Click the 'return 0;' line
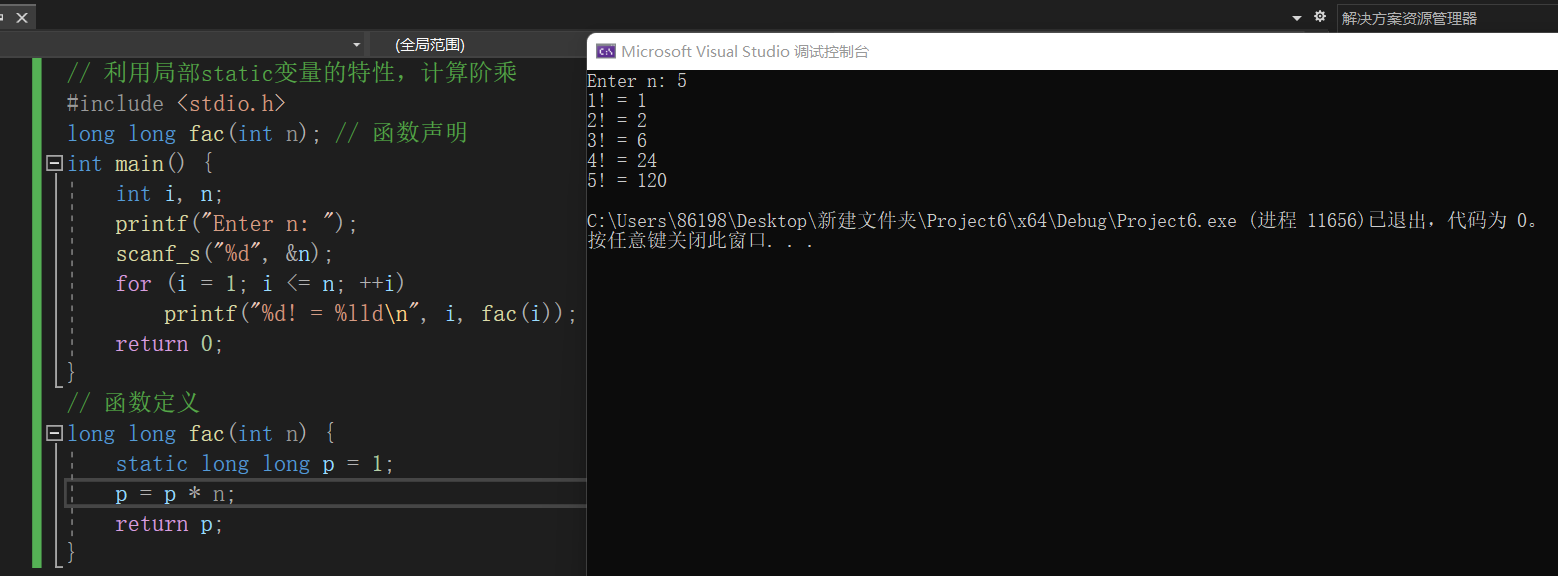 click(x=169, y=344)
